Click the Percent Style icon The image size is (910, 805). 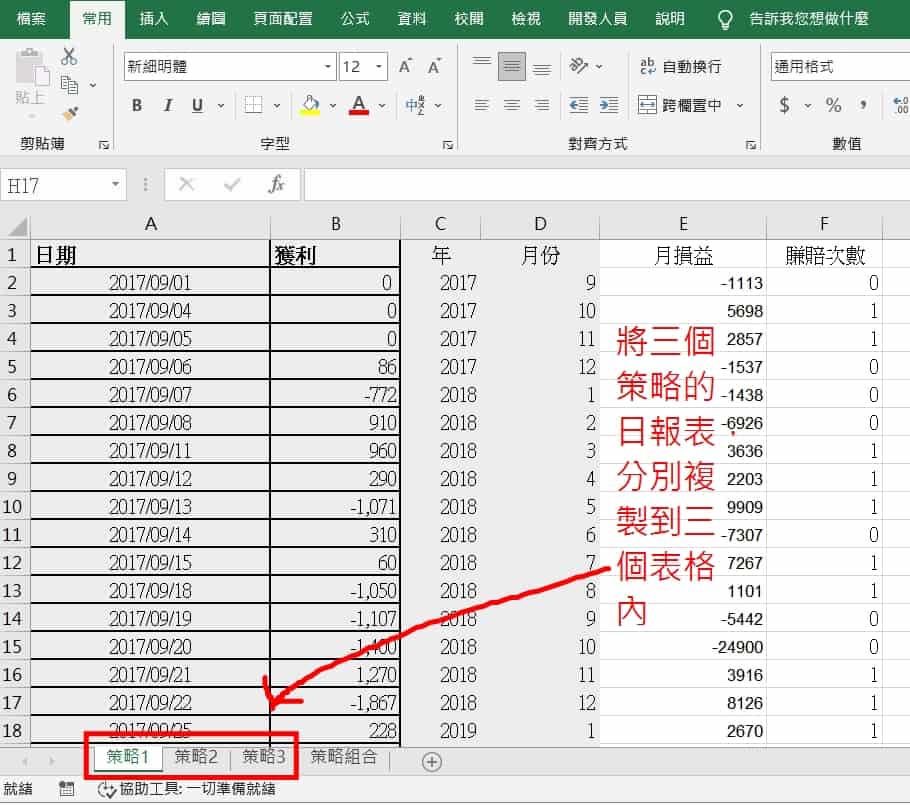click(833, 105)
